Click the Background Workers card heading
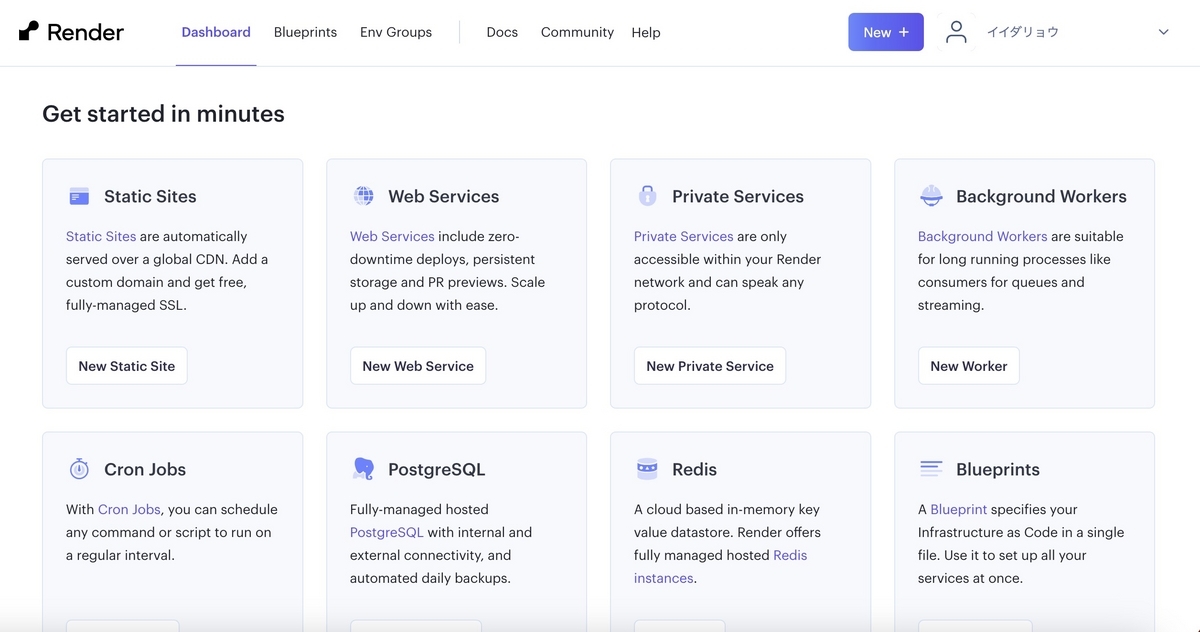 point(1041,196)
